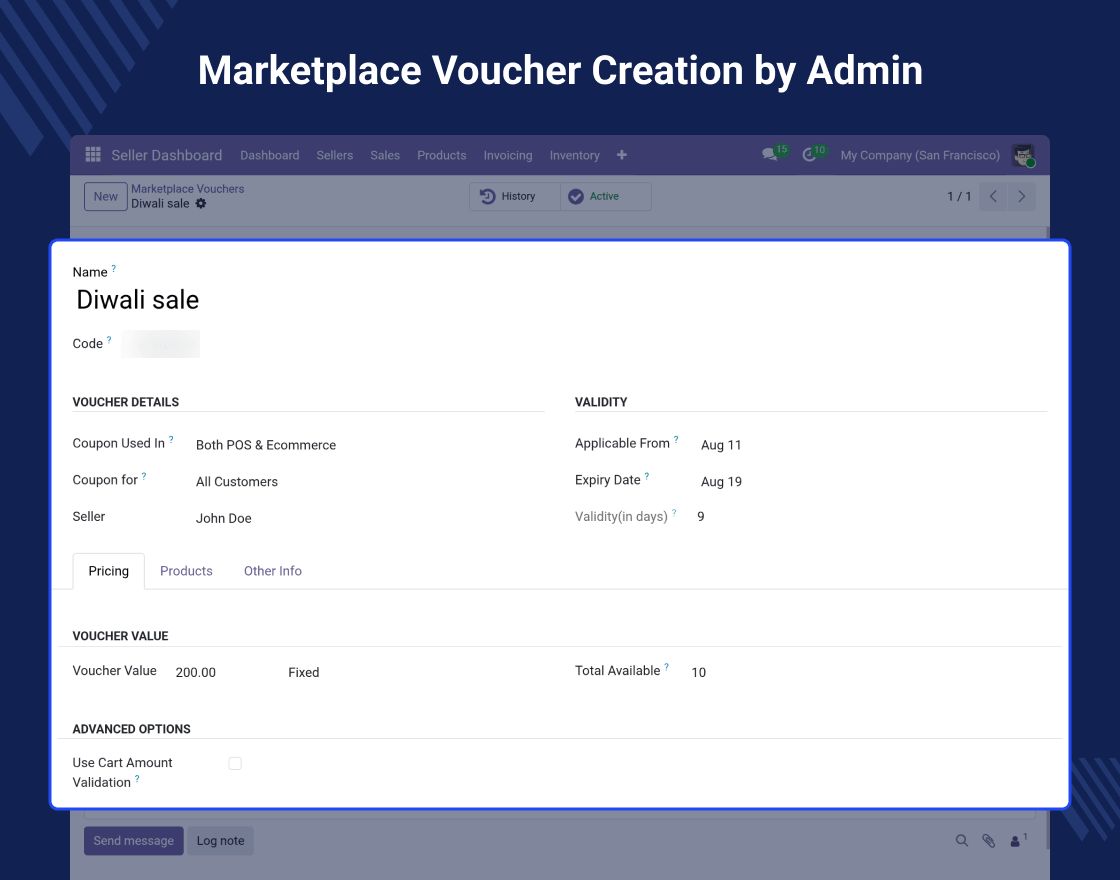Switch to the Products tab

(x=186, y=571)
